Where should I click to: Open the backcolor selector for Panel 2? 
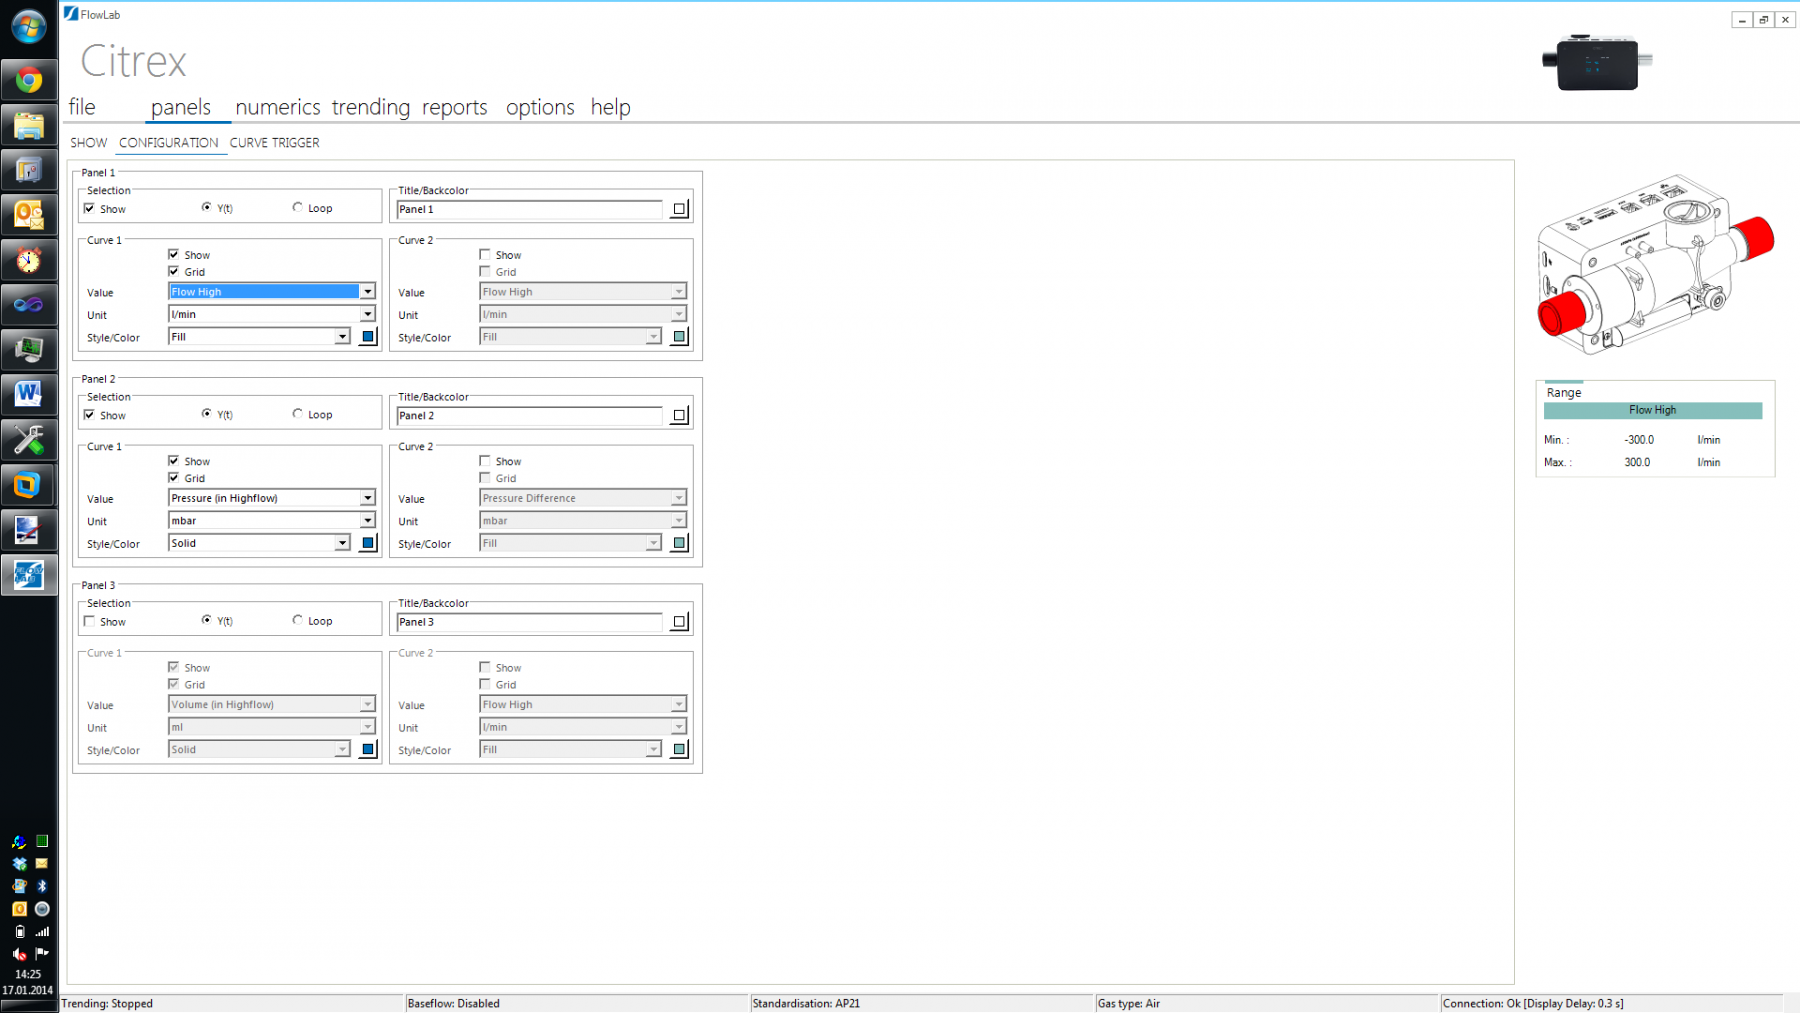679,415
